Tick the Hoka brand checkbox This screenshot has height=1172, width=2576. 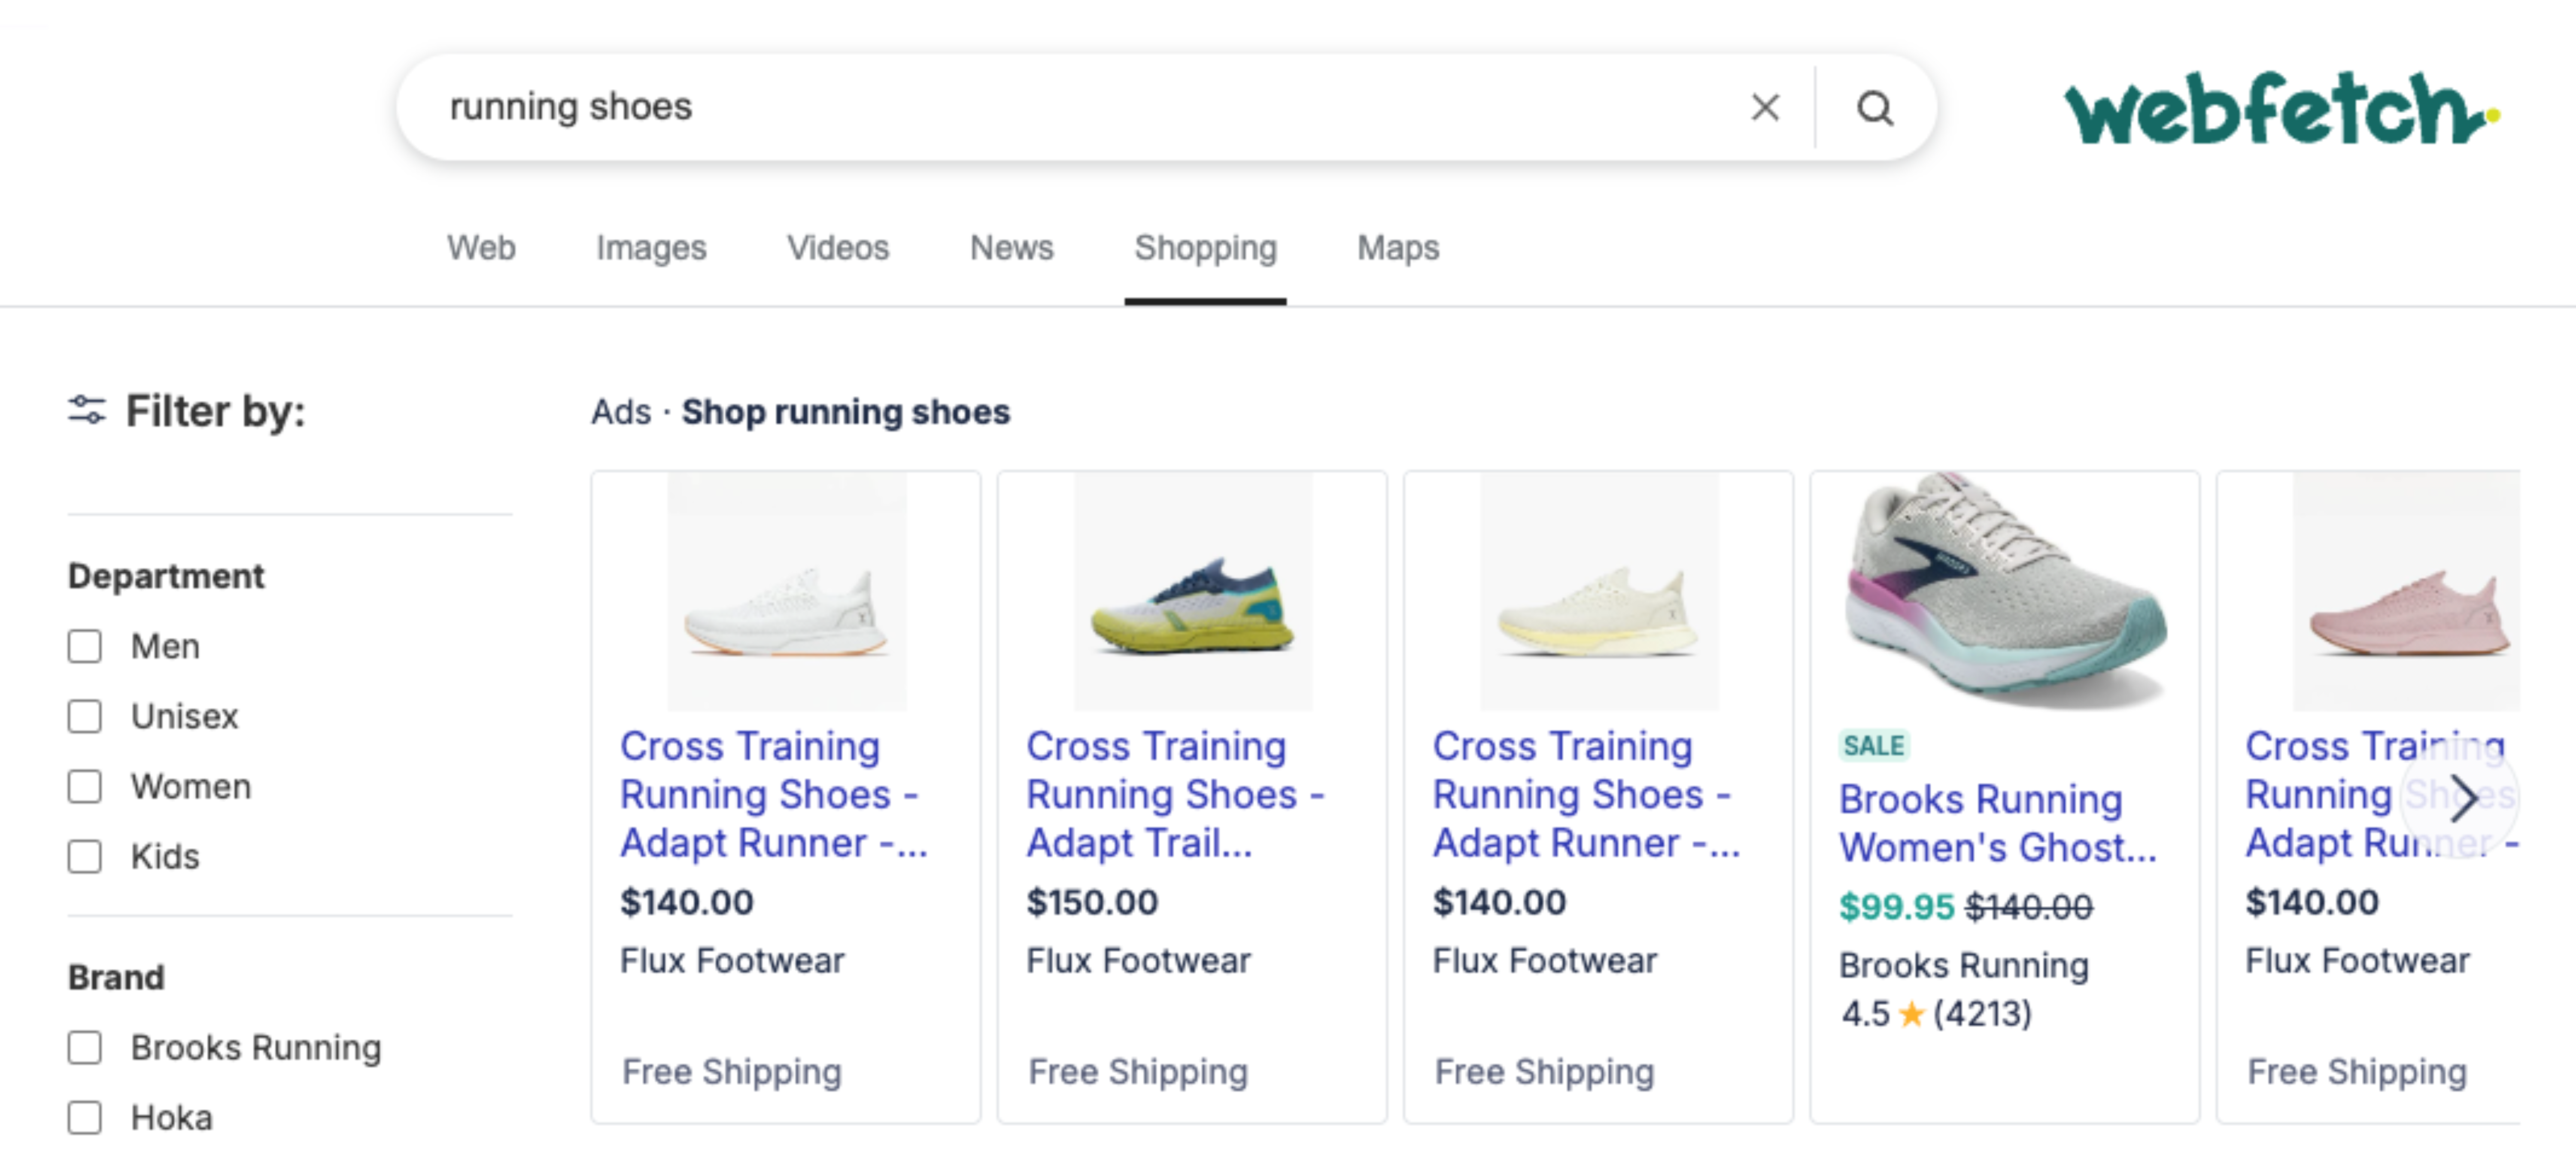pos(85,1117)
